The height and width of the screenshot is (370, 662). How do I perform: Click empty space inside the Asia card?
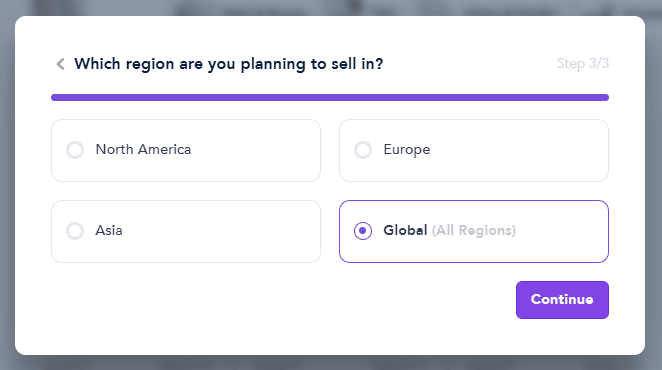(x=220, y=231)
